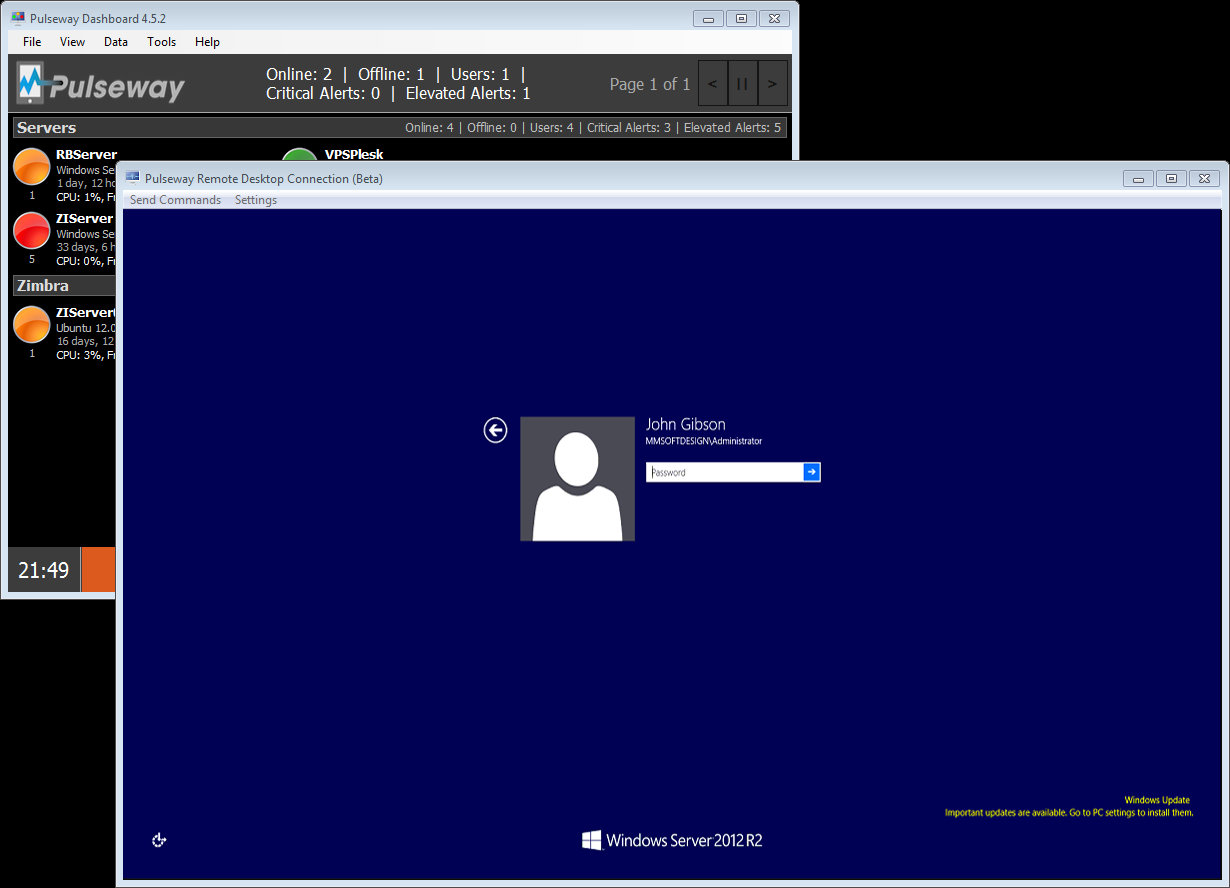Click the VPSPlesk server name
This screenshot has width=1230, height=888.
point(354,155)
